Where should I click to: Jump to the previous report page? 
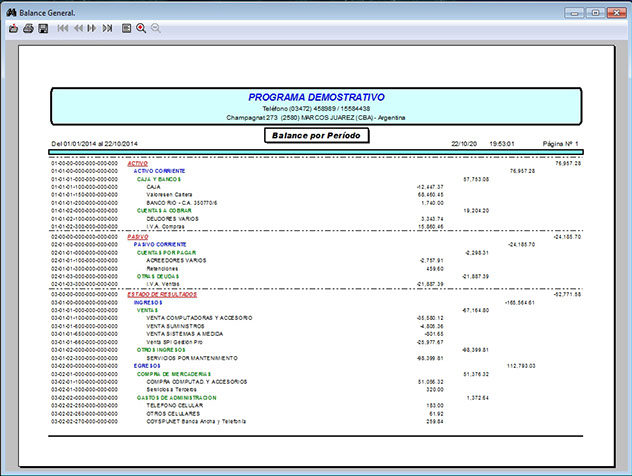[x=77, y=29]
